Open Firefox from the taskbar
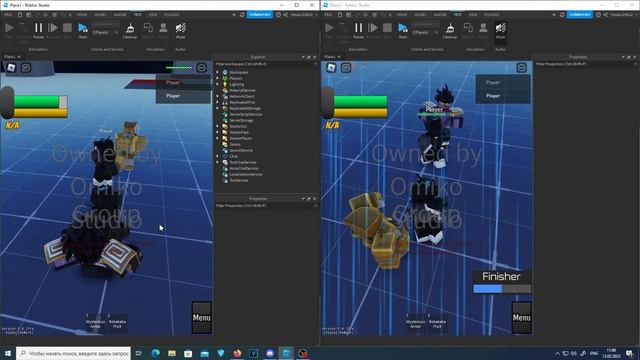Screen dimensions: 640x360 [x=237, y=353]
